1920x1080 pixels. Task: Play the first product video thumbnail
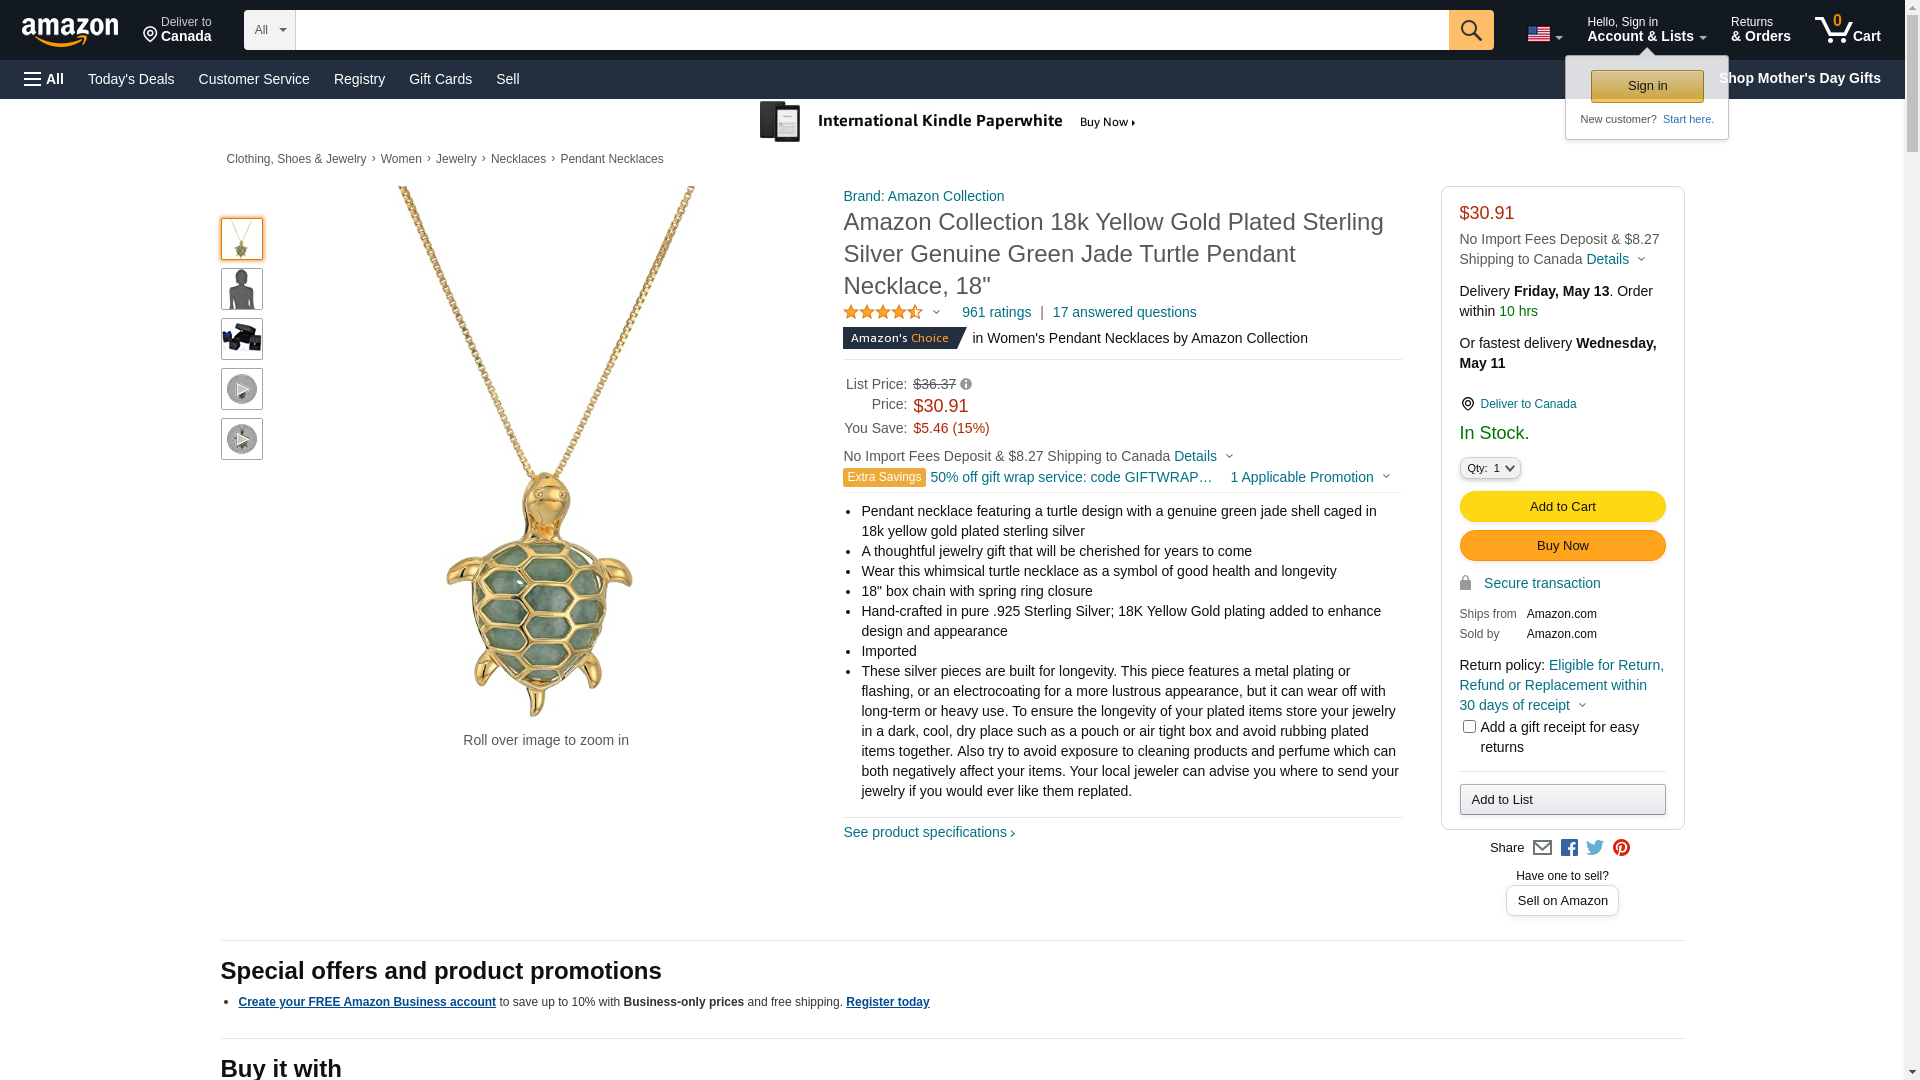point(242,389)
